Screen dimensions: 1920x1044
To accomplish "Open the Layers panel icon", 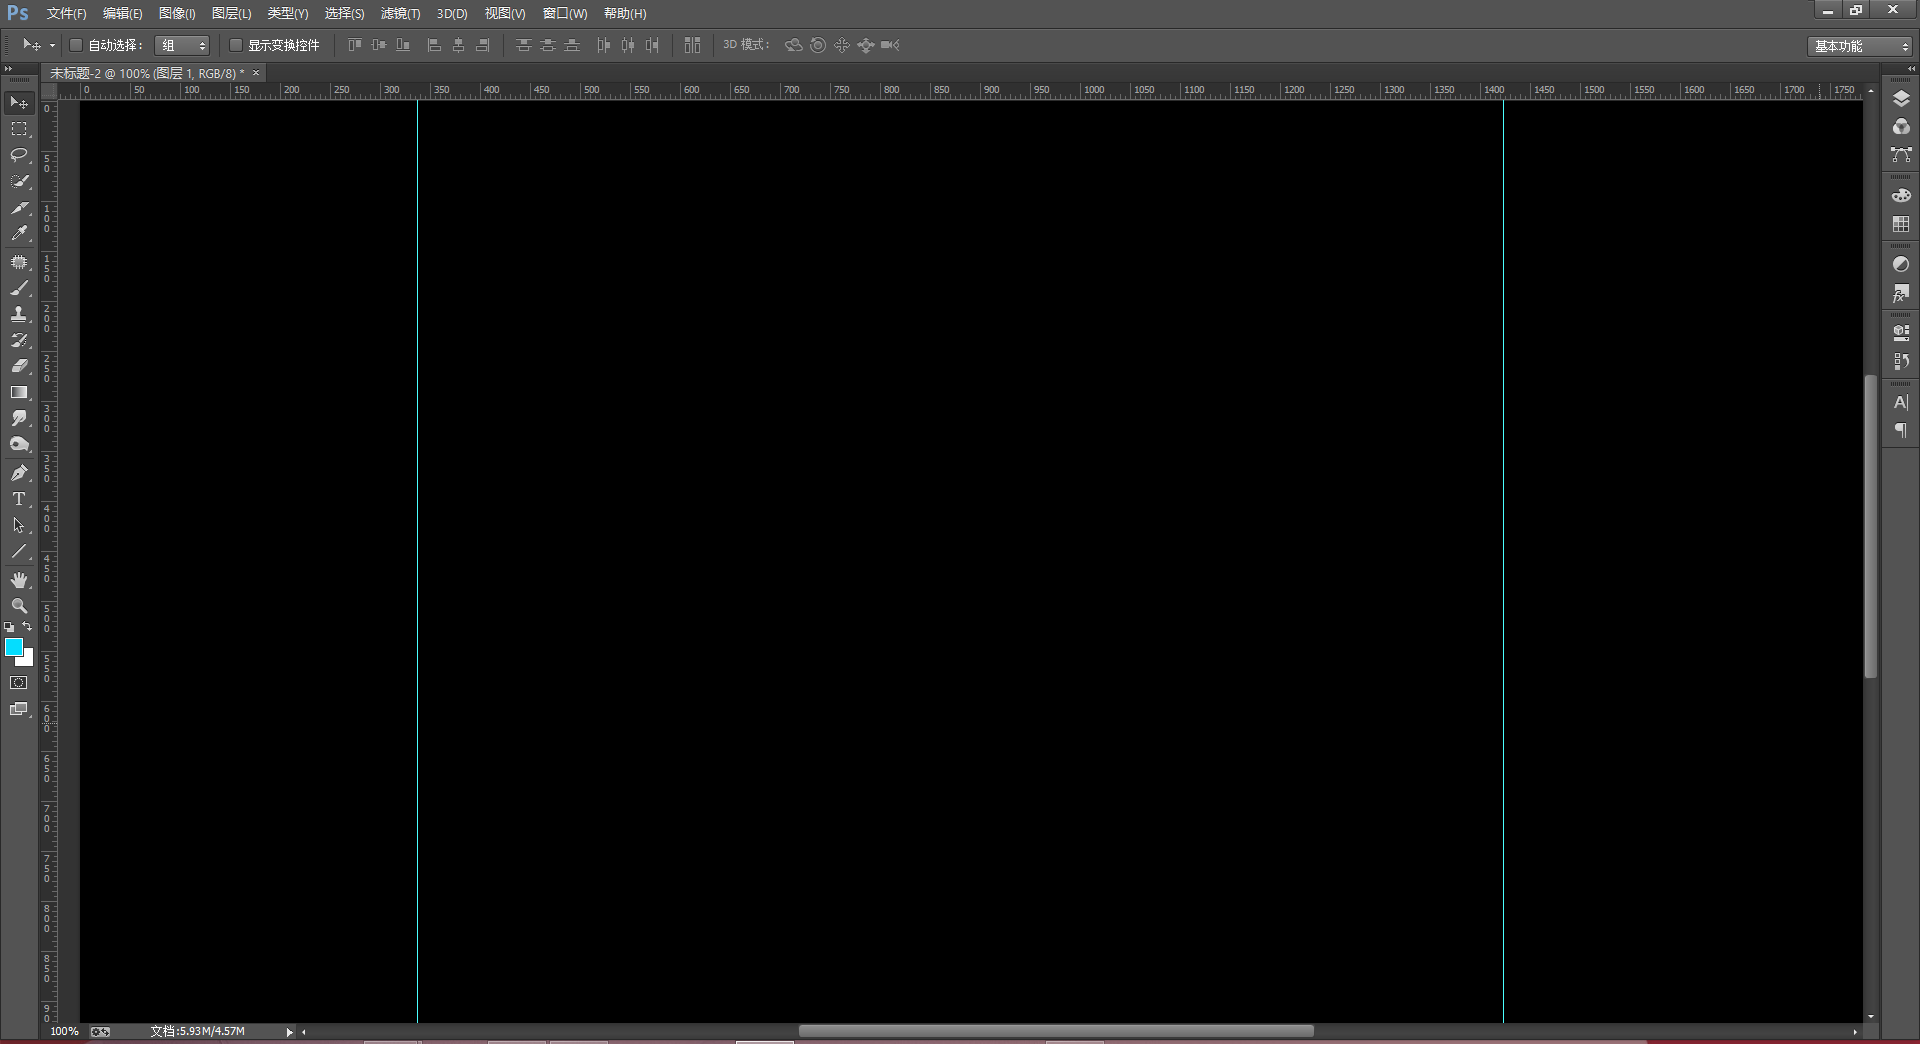I will tap(1901, 98).
